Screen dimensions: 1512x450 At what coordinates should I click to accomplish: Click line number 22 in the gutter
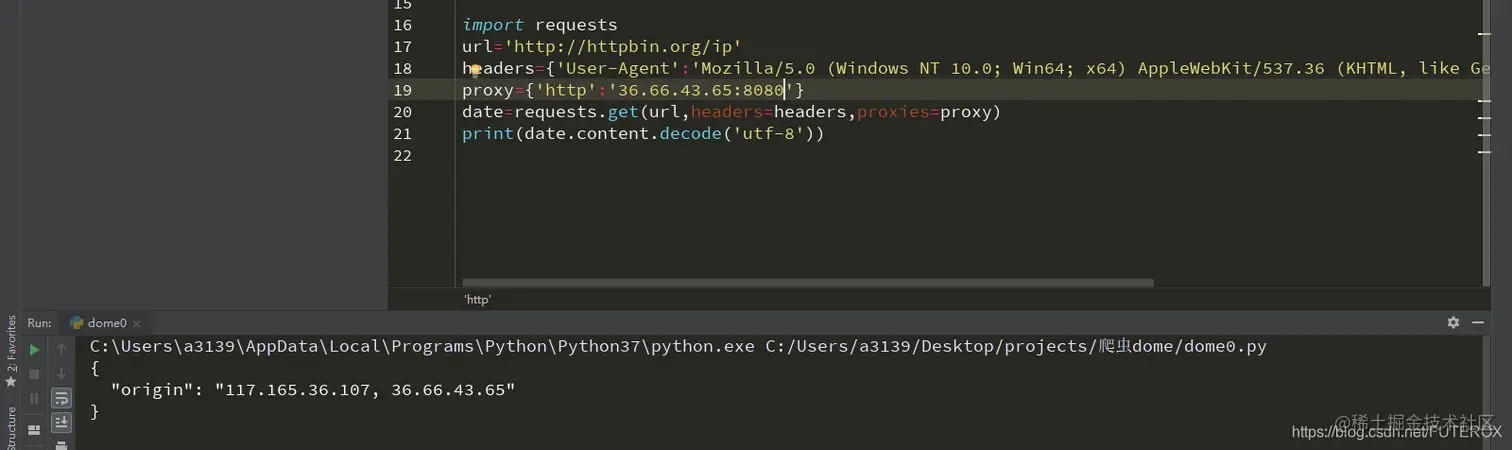tap(402, 156)
